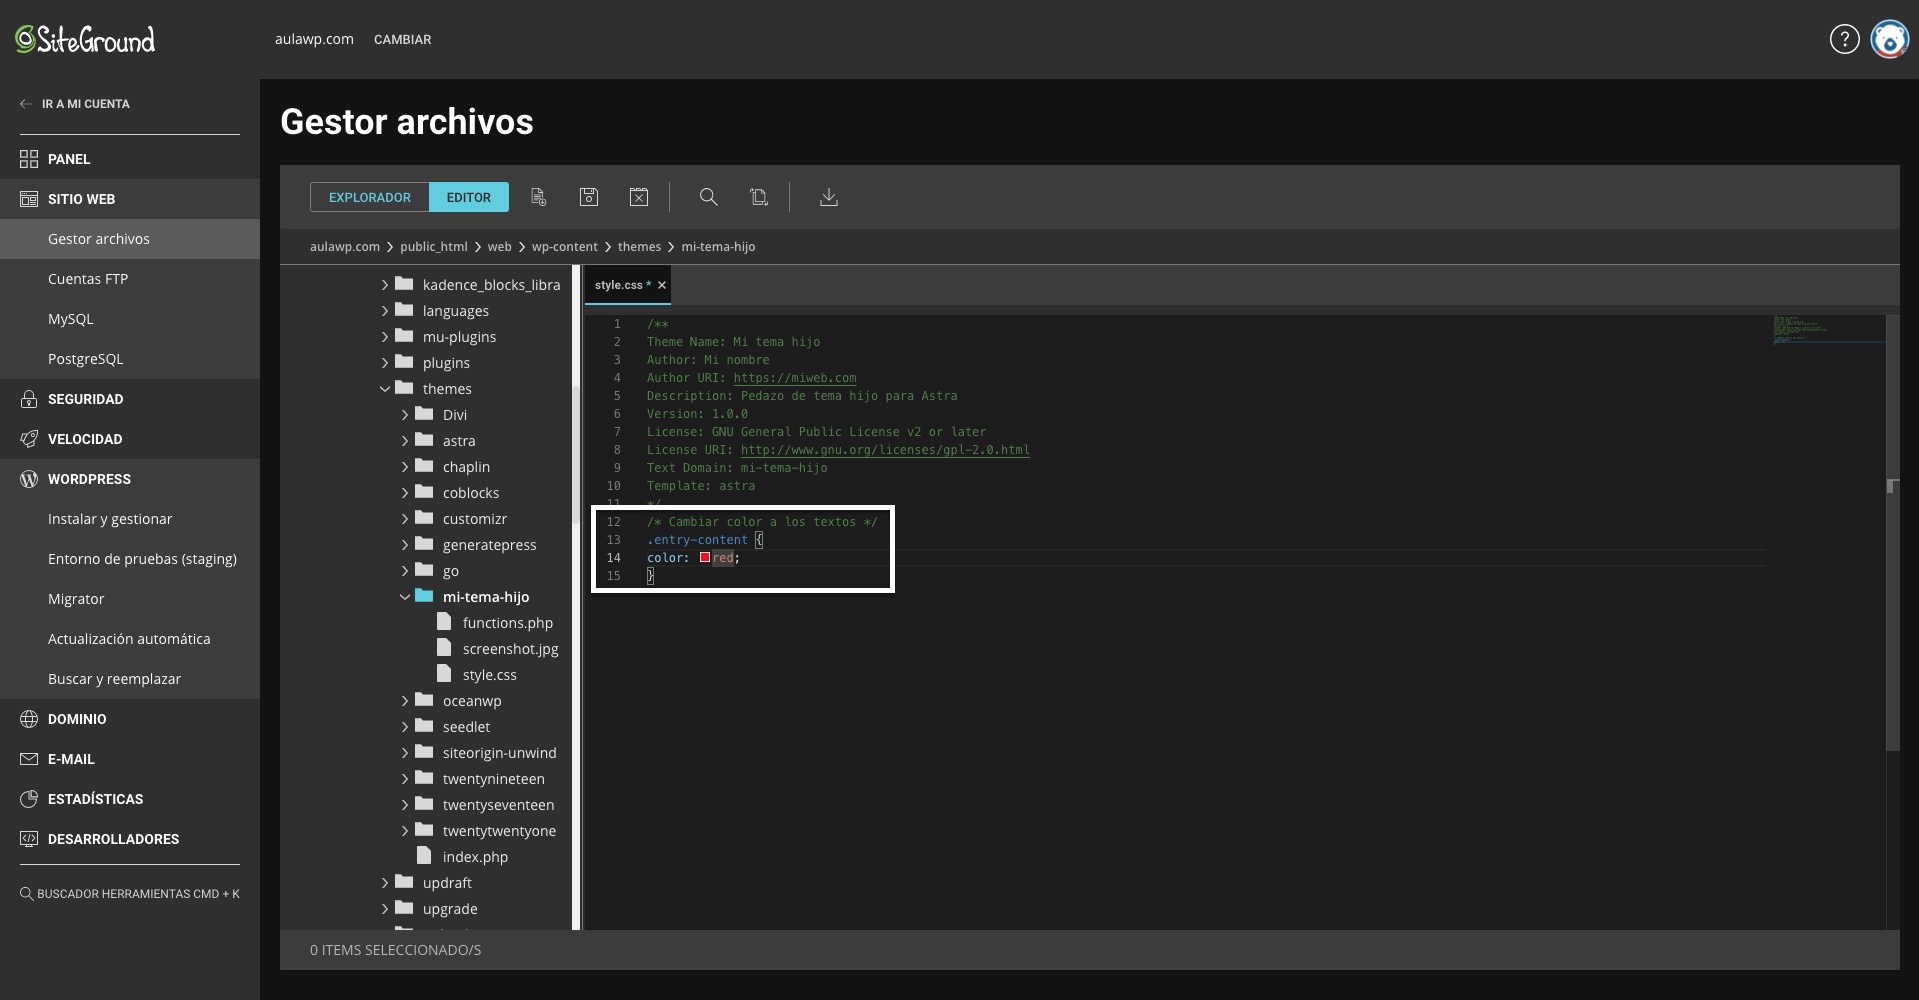Click the back arrow for IR A MI CUENTA
The height and width of the screenshot is (1000, 1919).
(26, 104)
